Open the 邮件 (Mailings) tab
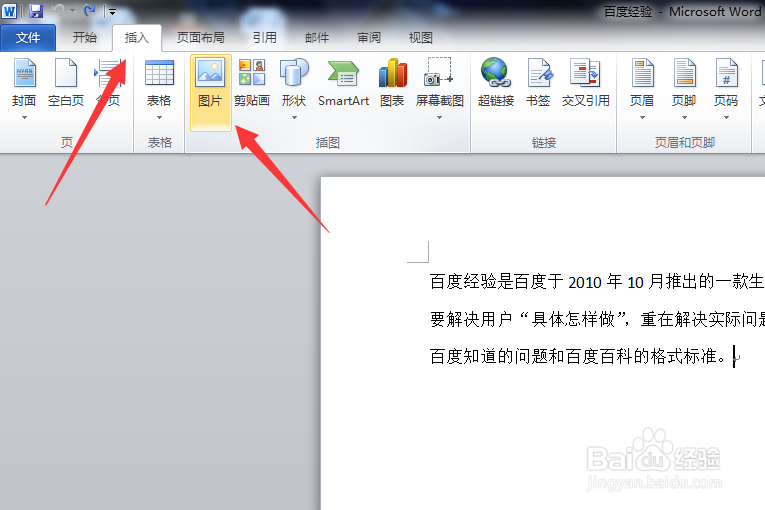The image size is (765, 510). (317, 38)
